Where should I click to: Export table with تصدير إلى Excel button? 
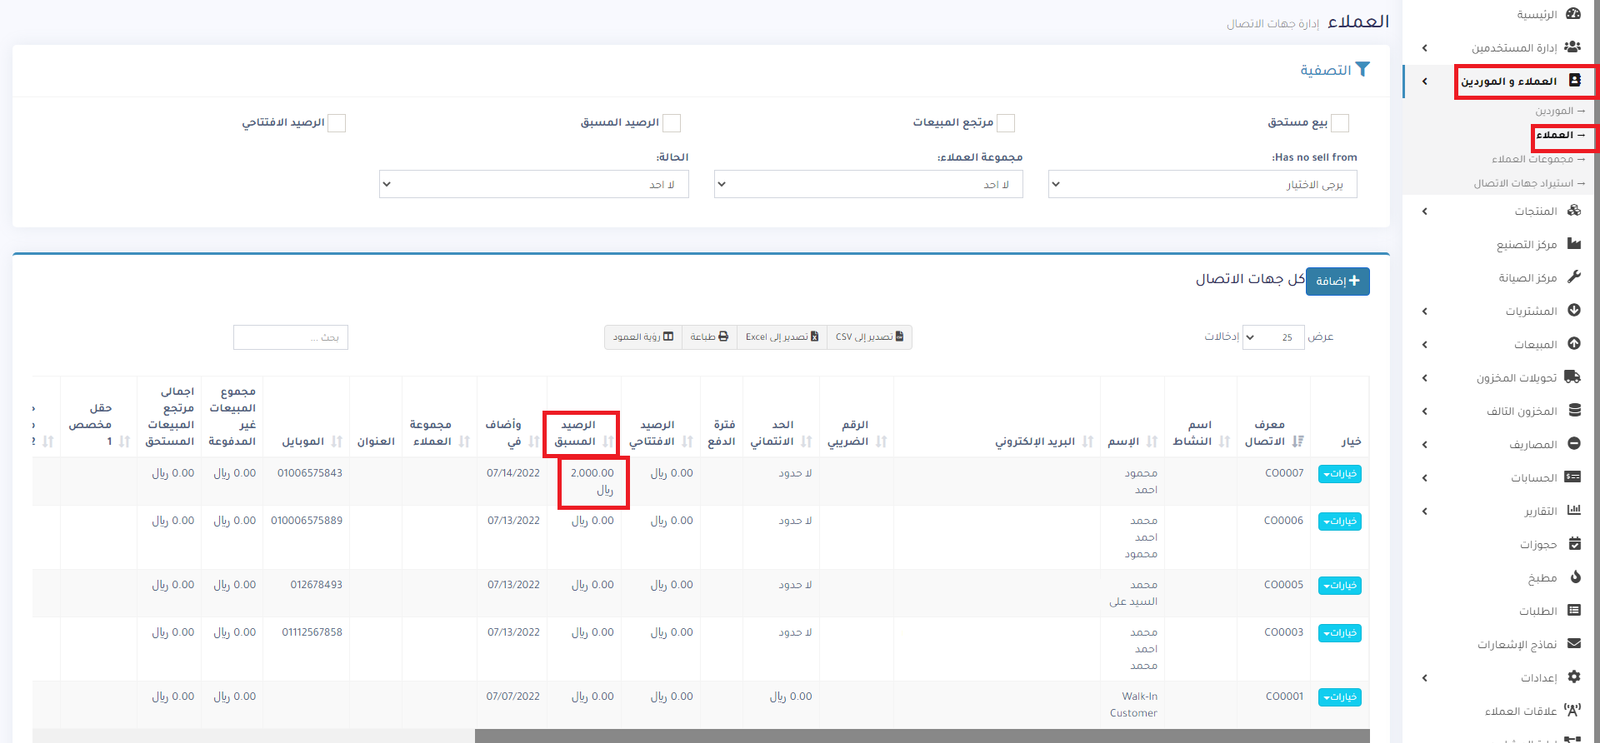(781, 337)
